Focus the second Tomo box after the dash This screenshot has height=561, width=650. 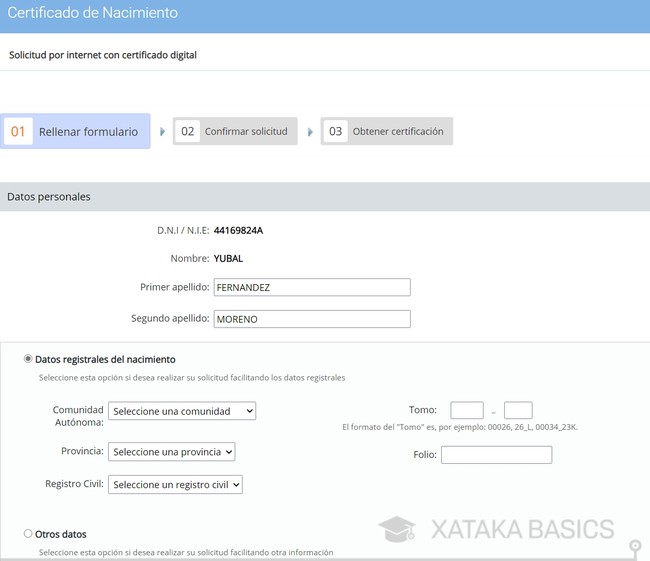(x=518, y=410)
